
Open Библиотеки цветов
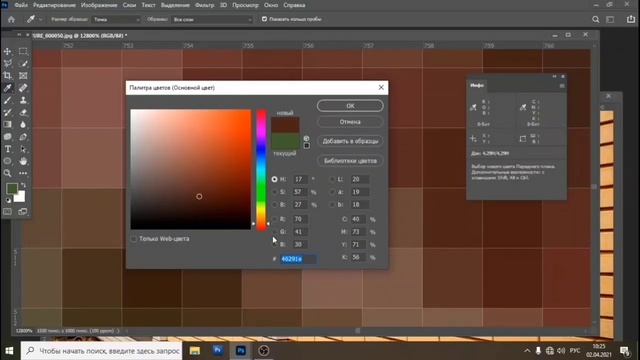350,161
